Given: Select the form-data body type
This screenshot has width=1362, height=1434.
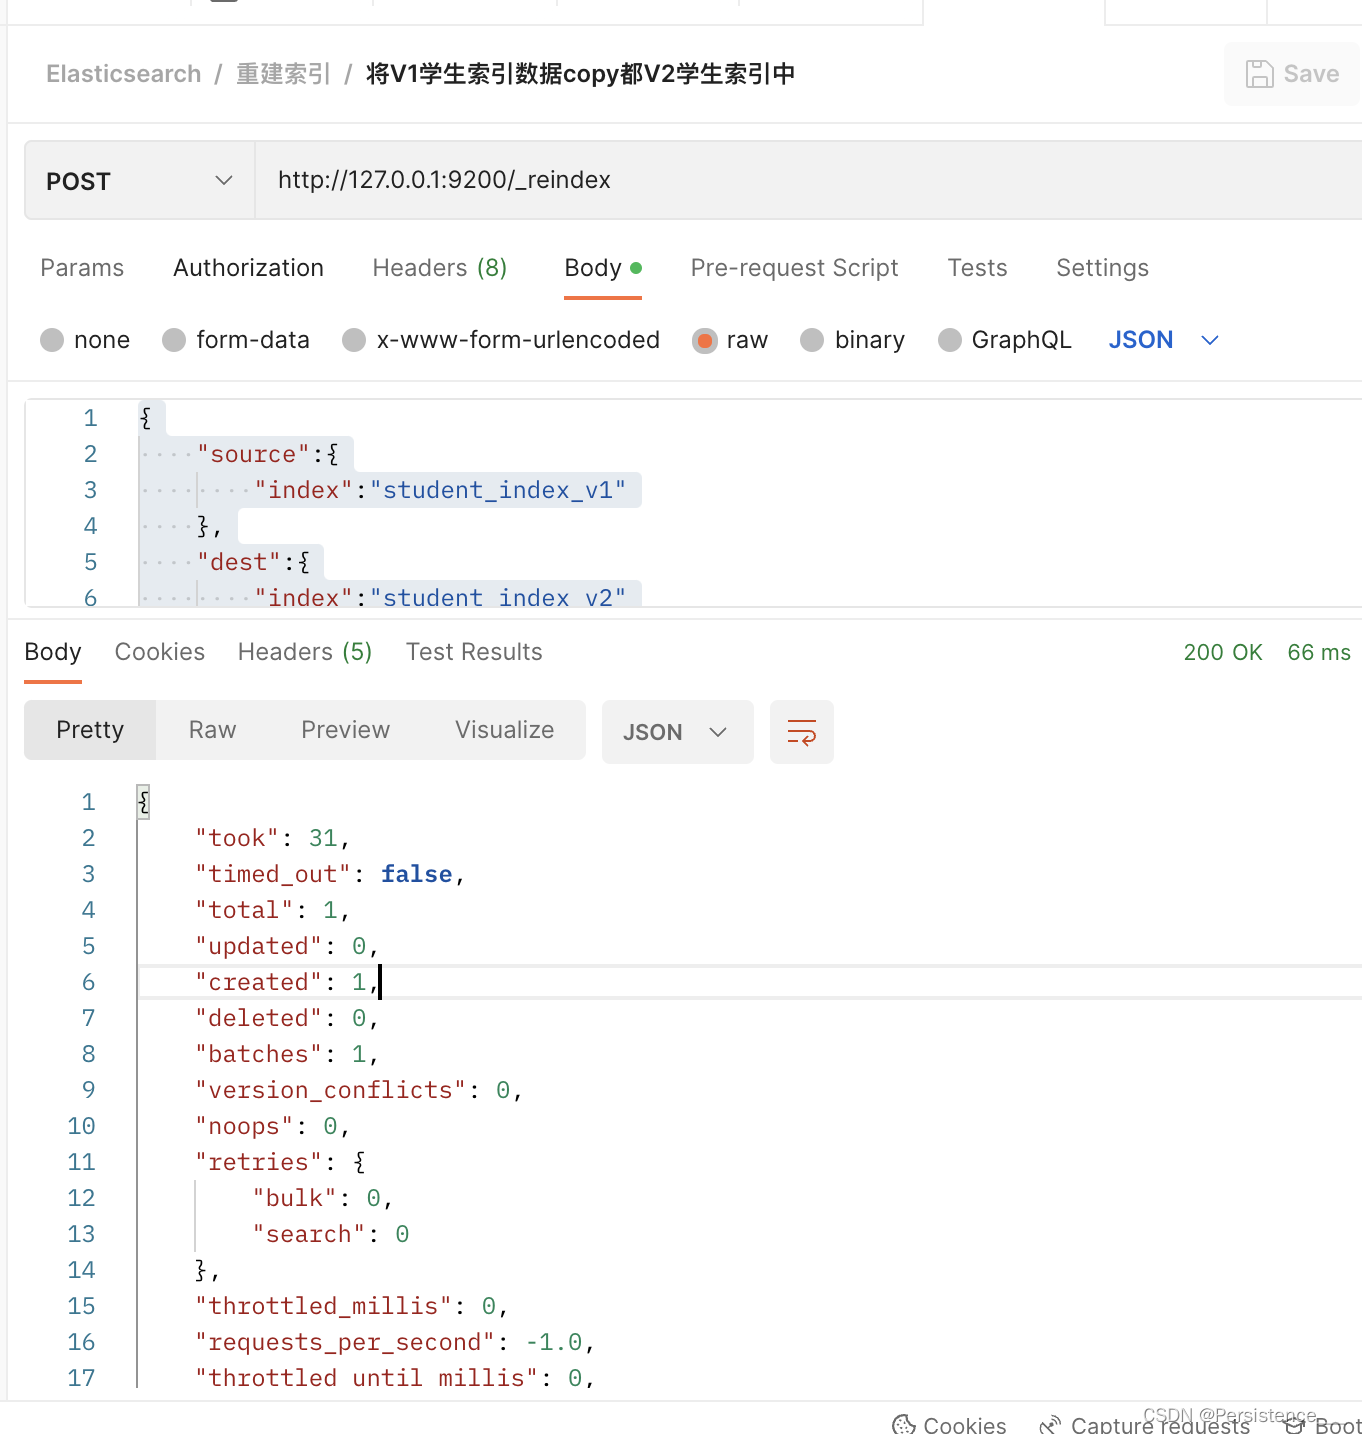Looking at the screenshot, I should click(174, 340).
